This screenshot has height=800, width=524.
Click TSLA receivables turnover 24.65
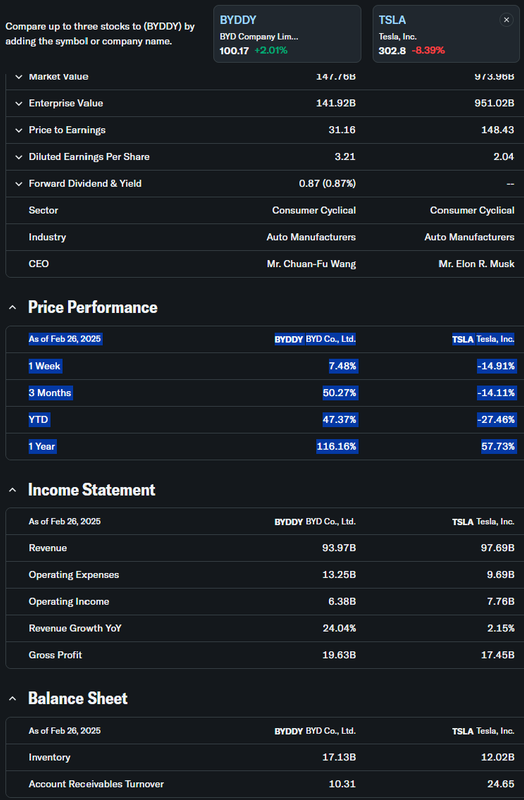501,784
